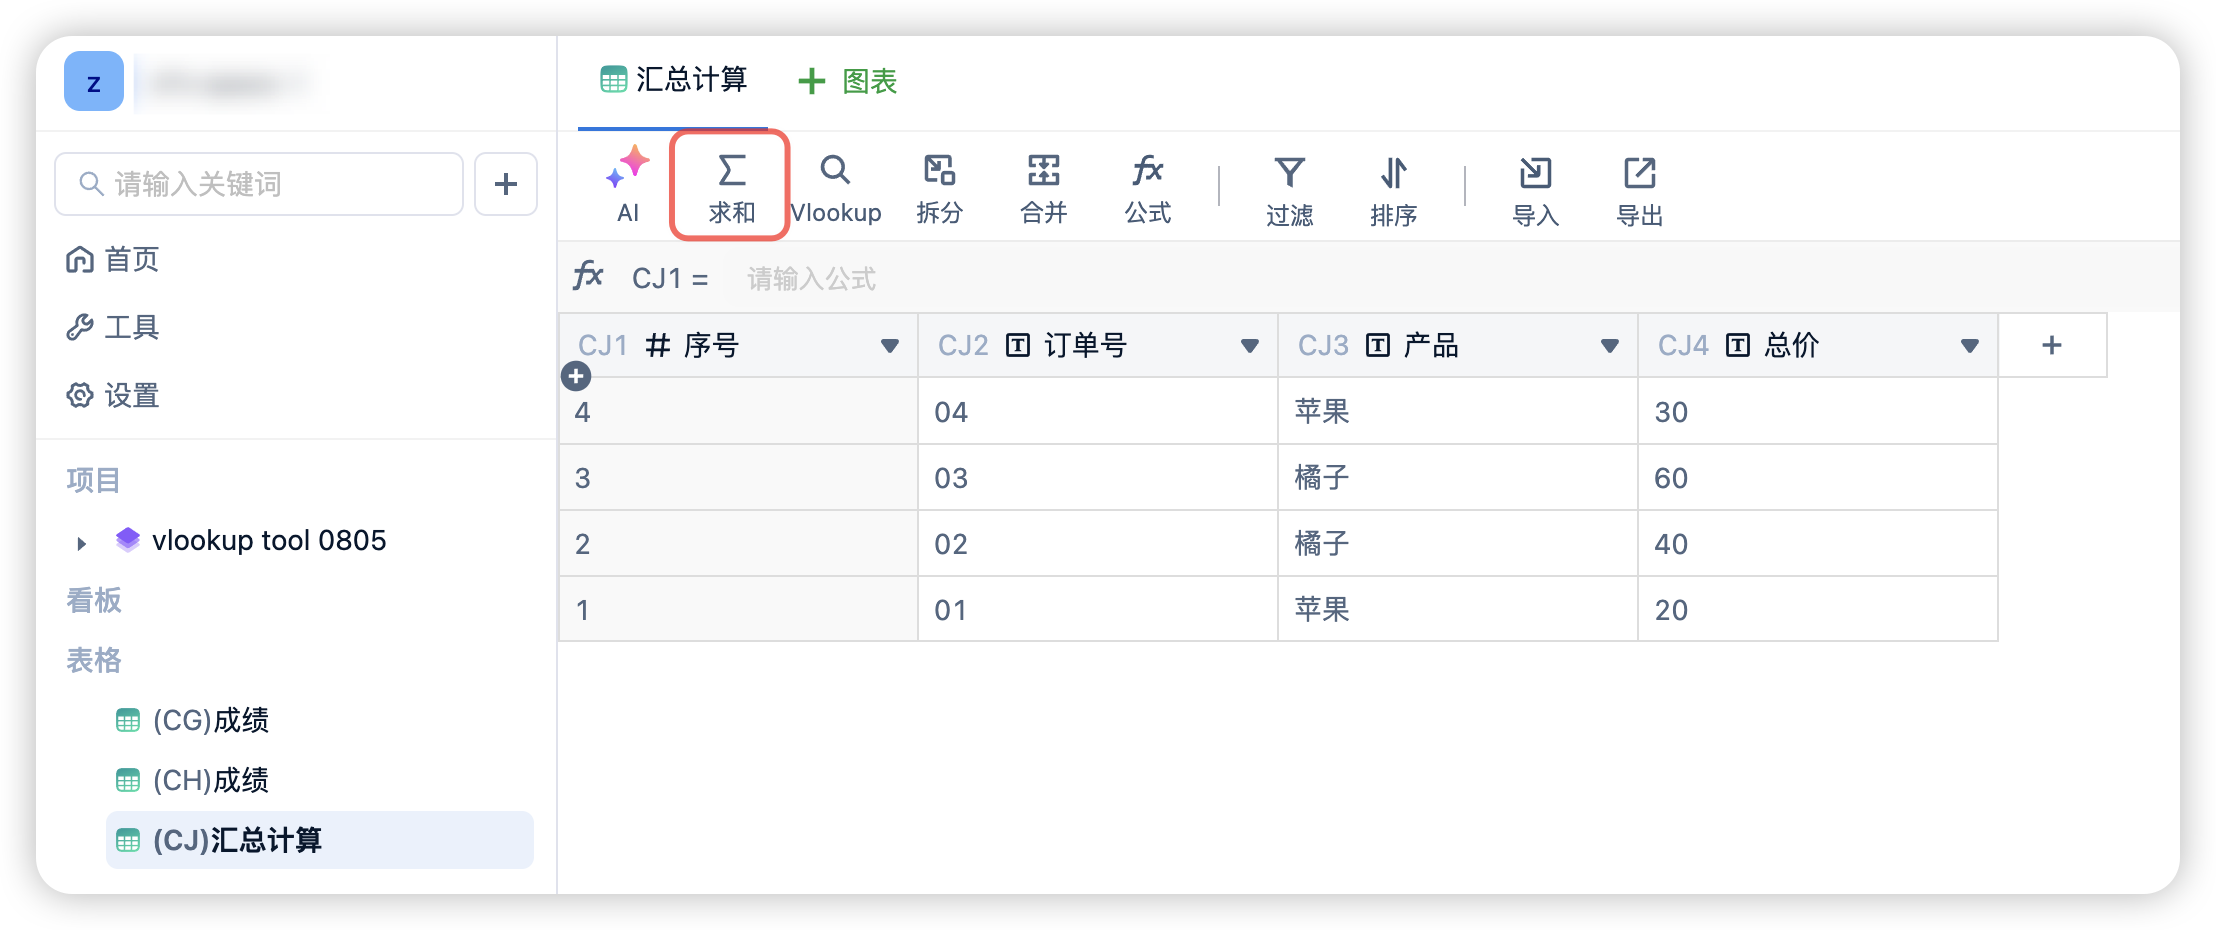Select the 橘子 cell in row 3
The width and height of the screenshot is (2216, 930).
(x=1458, y=477)
